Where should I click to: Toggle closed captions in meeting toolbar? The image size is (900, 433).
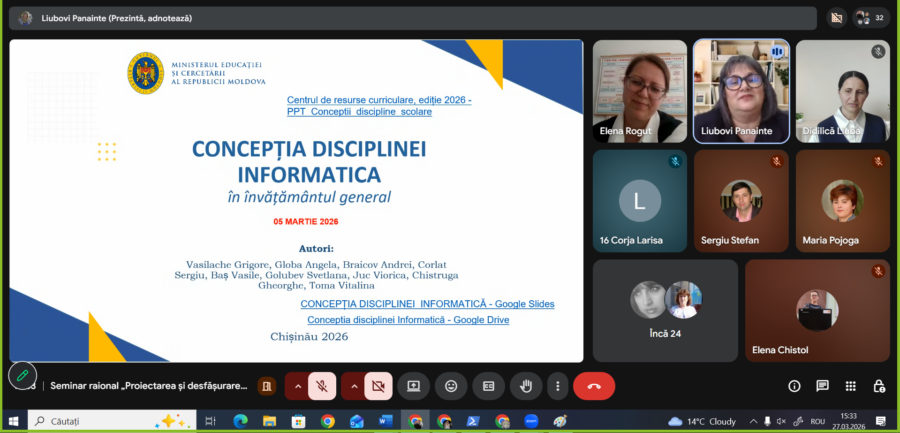tap(488, 385)
